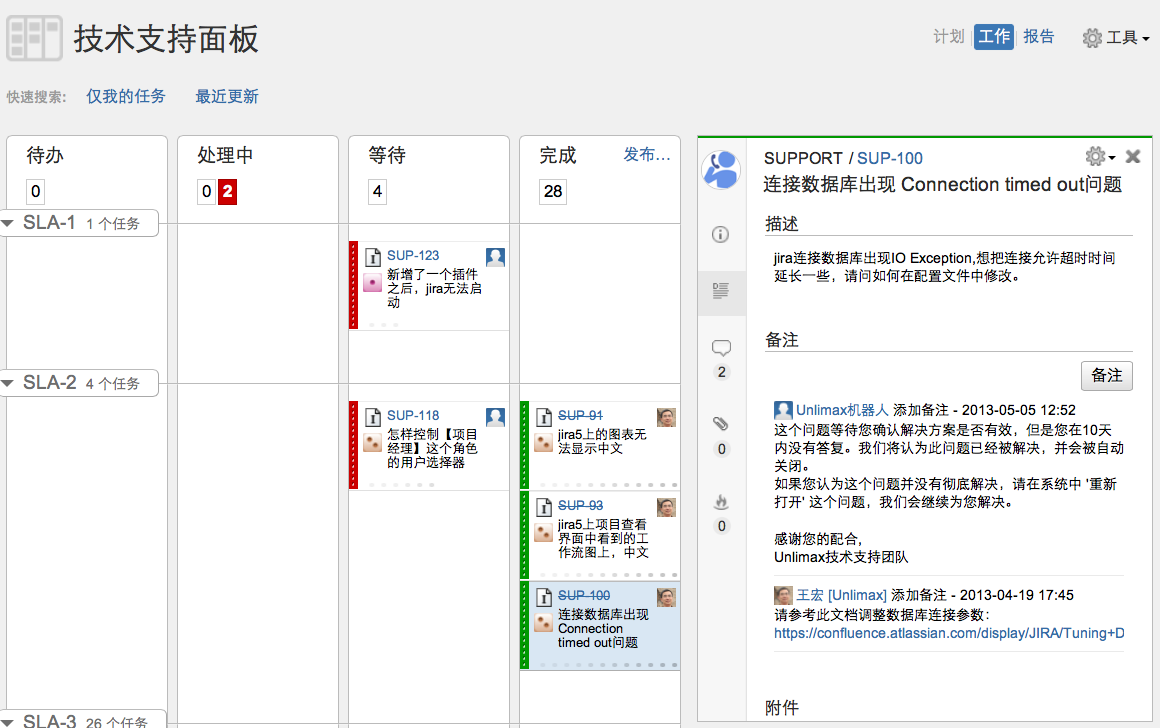Open the issue detail gear dropdown

click(1099, 157)
